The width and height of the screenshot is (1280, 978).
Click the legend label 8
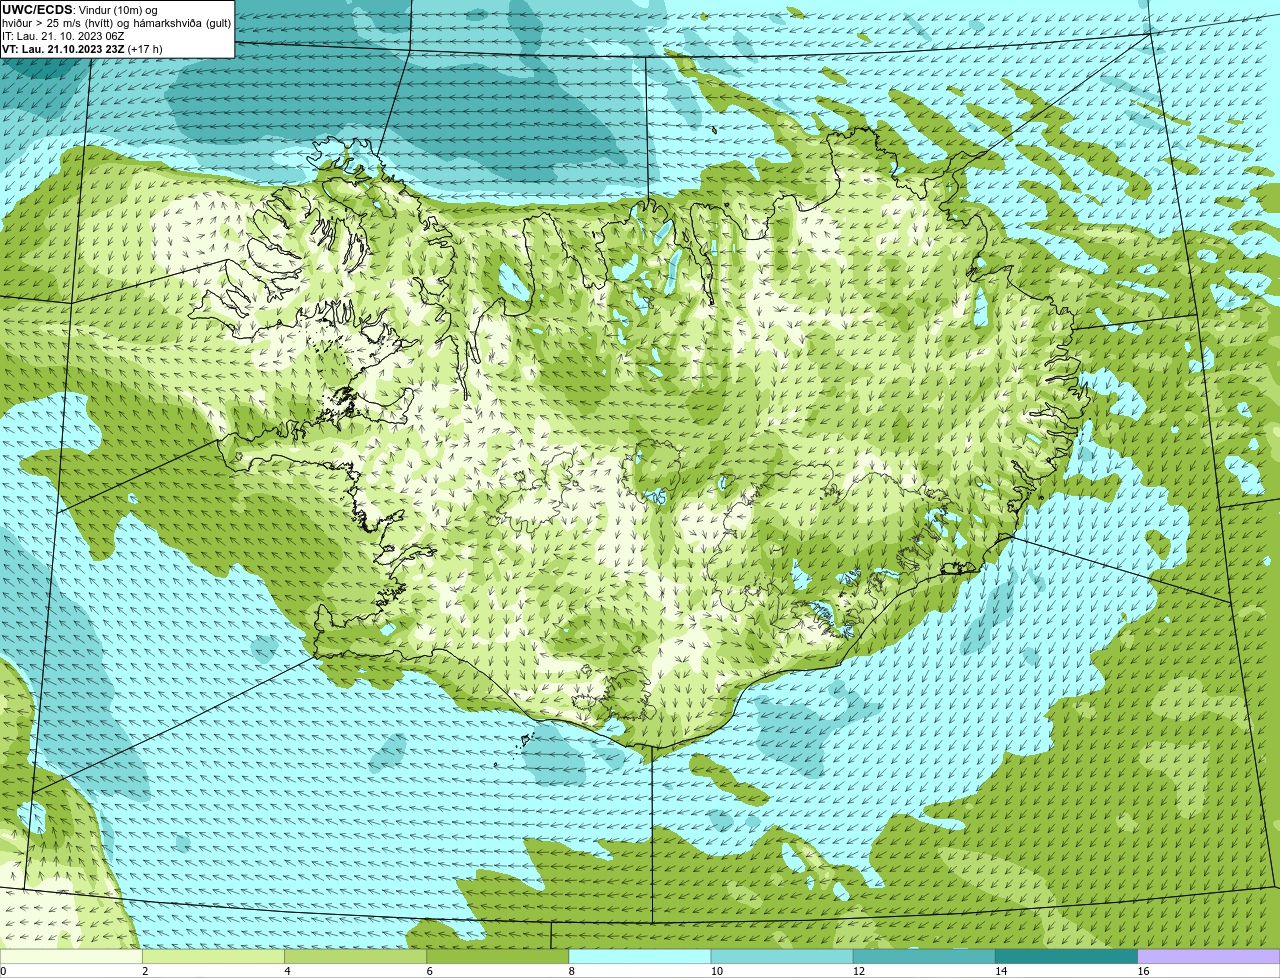[x=571, y=971]
